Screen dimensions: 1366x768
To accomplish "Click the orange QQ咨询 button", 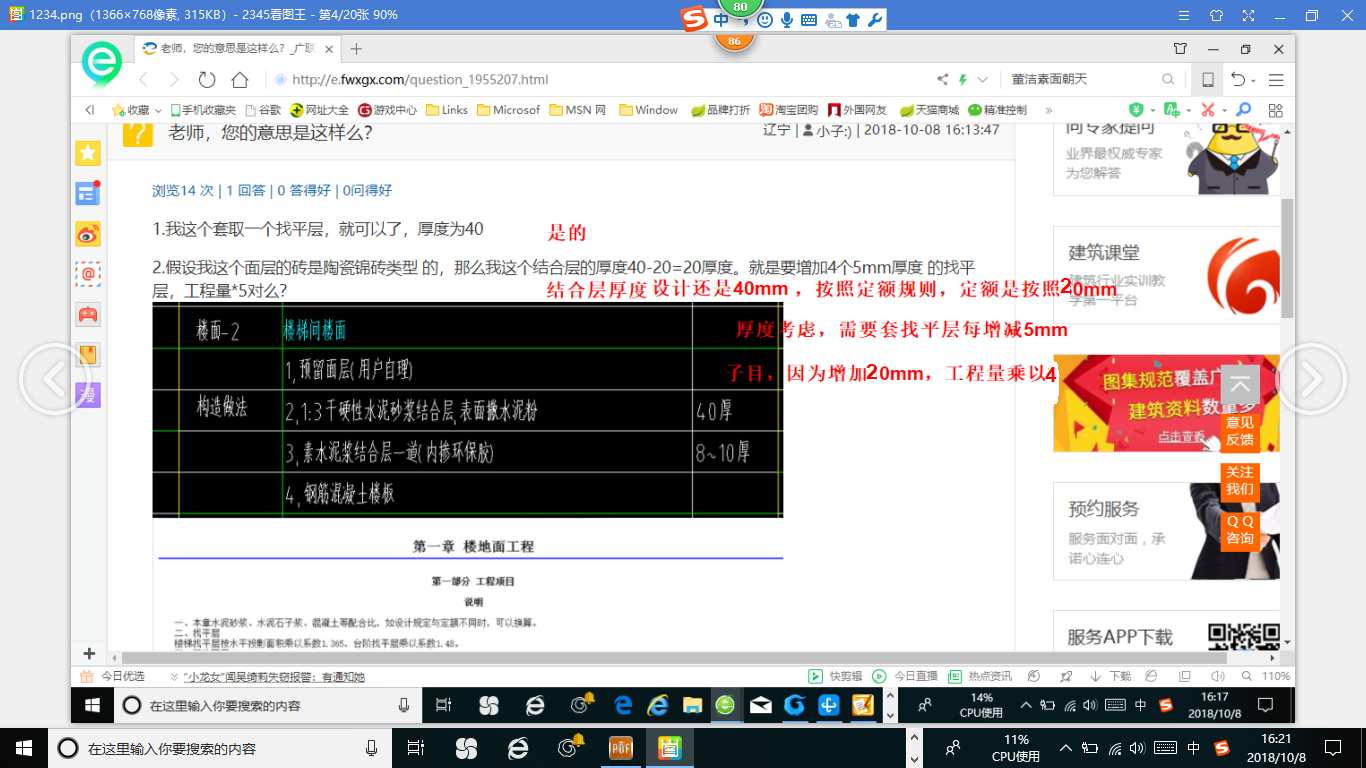I will (x=1240, y=530).
